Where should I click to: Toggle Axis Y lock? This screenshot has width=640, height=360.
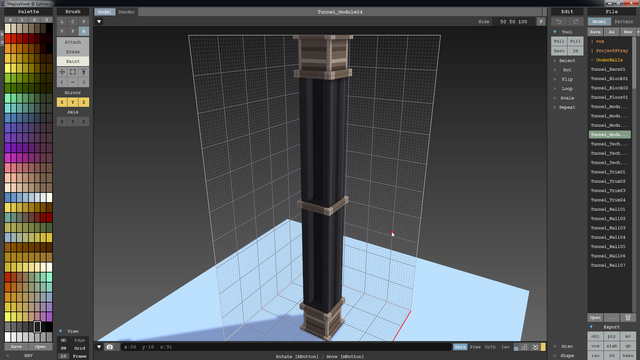[73, 122]
